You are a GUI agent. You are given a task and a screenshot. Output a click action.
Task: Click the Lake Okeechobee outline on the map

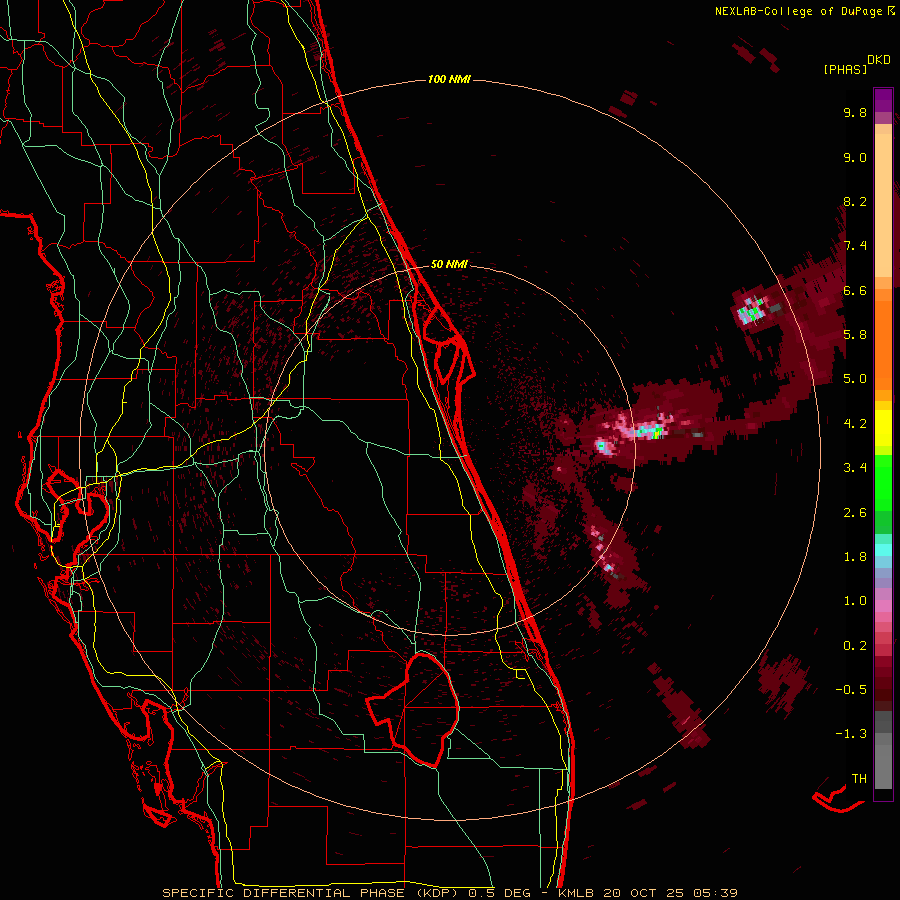point(414,709)
